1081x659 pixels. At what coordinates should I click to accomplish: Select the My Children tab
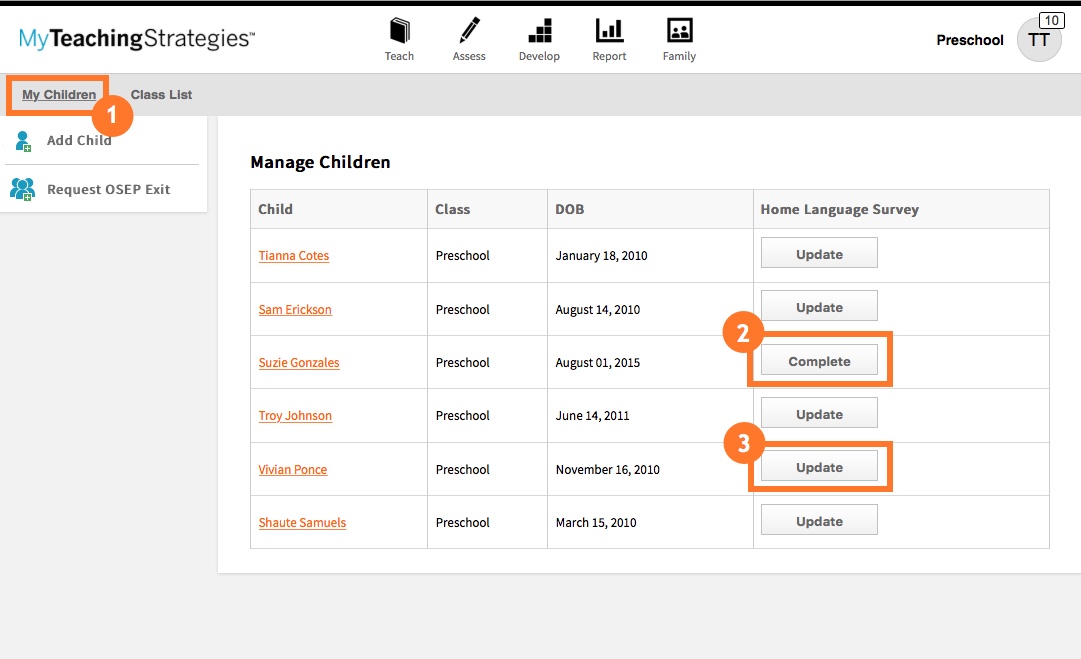click(57, 94)
